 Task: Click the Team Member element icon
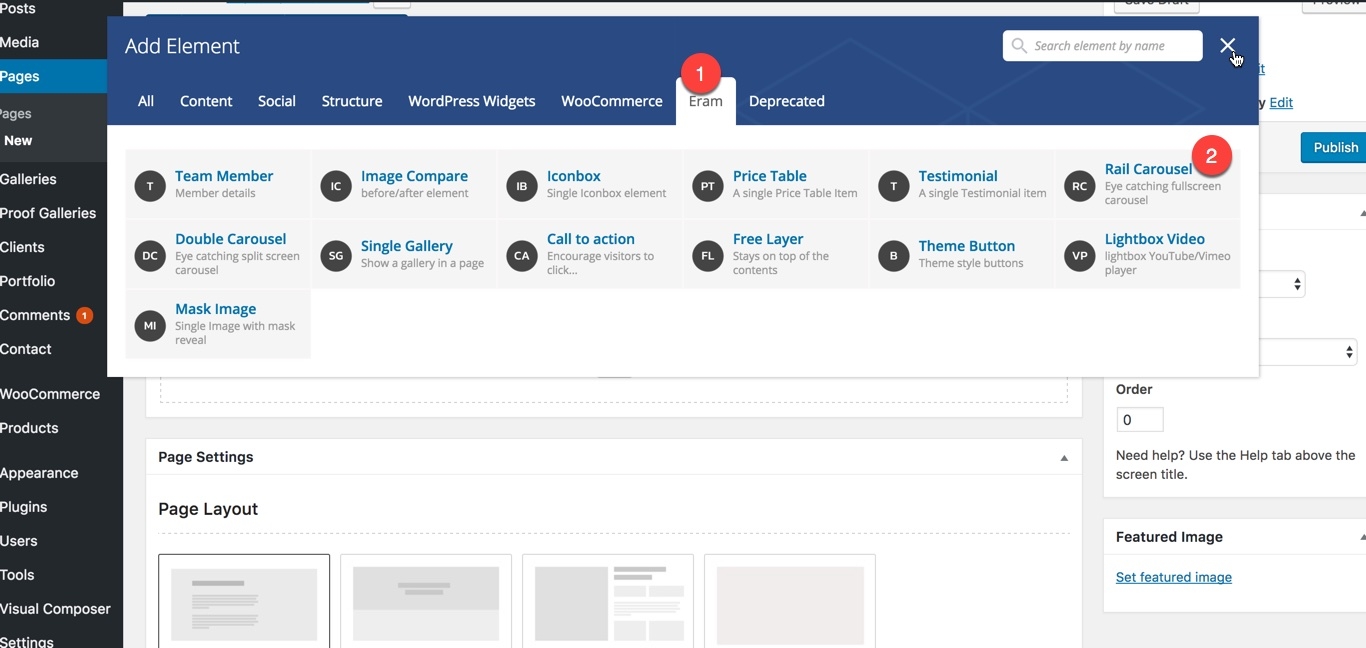[150, 186]
